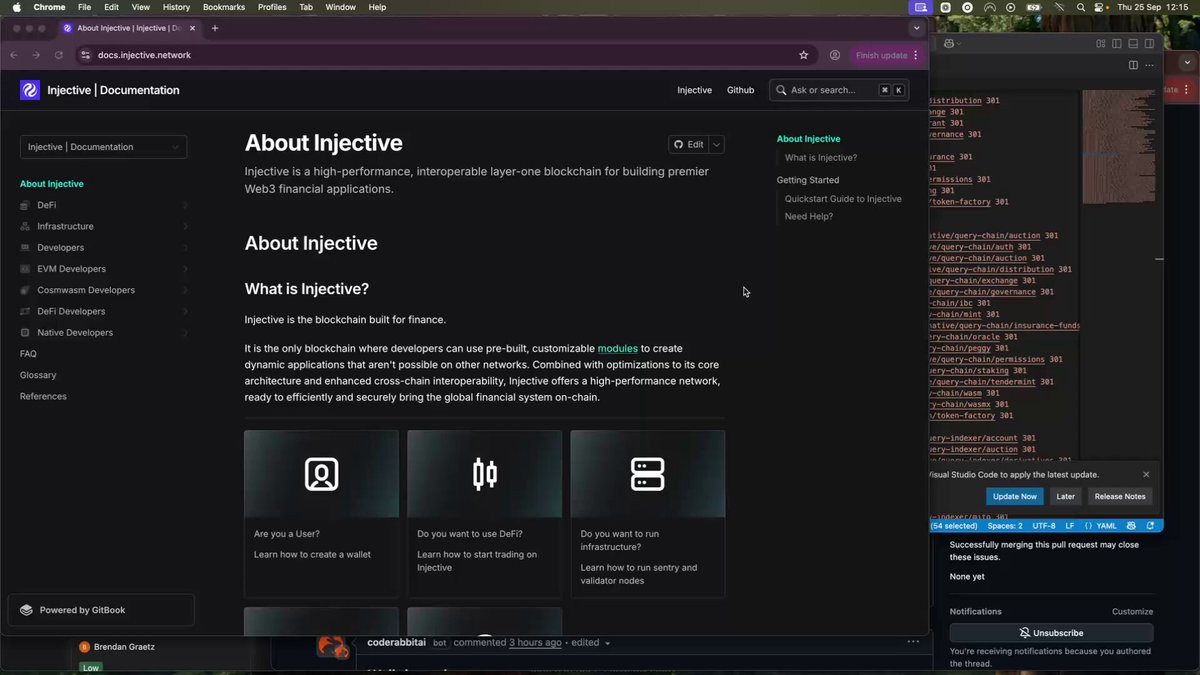The width and height of the screenshot is (1200, 675).
Task: Open the Profiles menu
Action: (x=272, y=7)
